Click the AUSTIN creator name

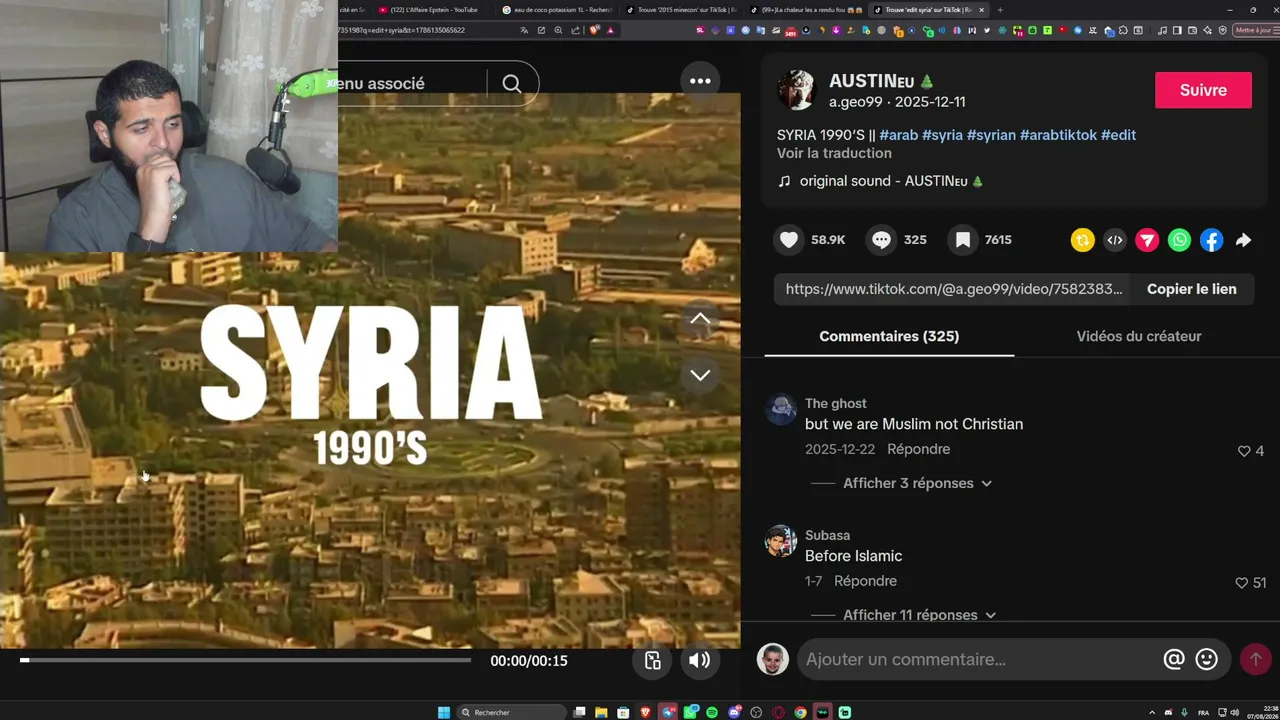[881, 81]
